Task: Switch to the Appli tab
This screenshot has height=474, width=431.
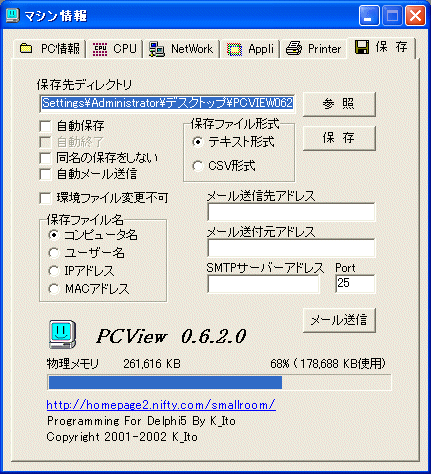Action: pyautogui.click(x=250, y=49)
